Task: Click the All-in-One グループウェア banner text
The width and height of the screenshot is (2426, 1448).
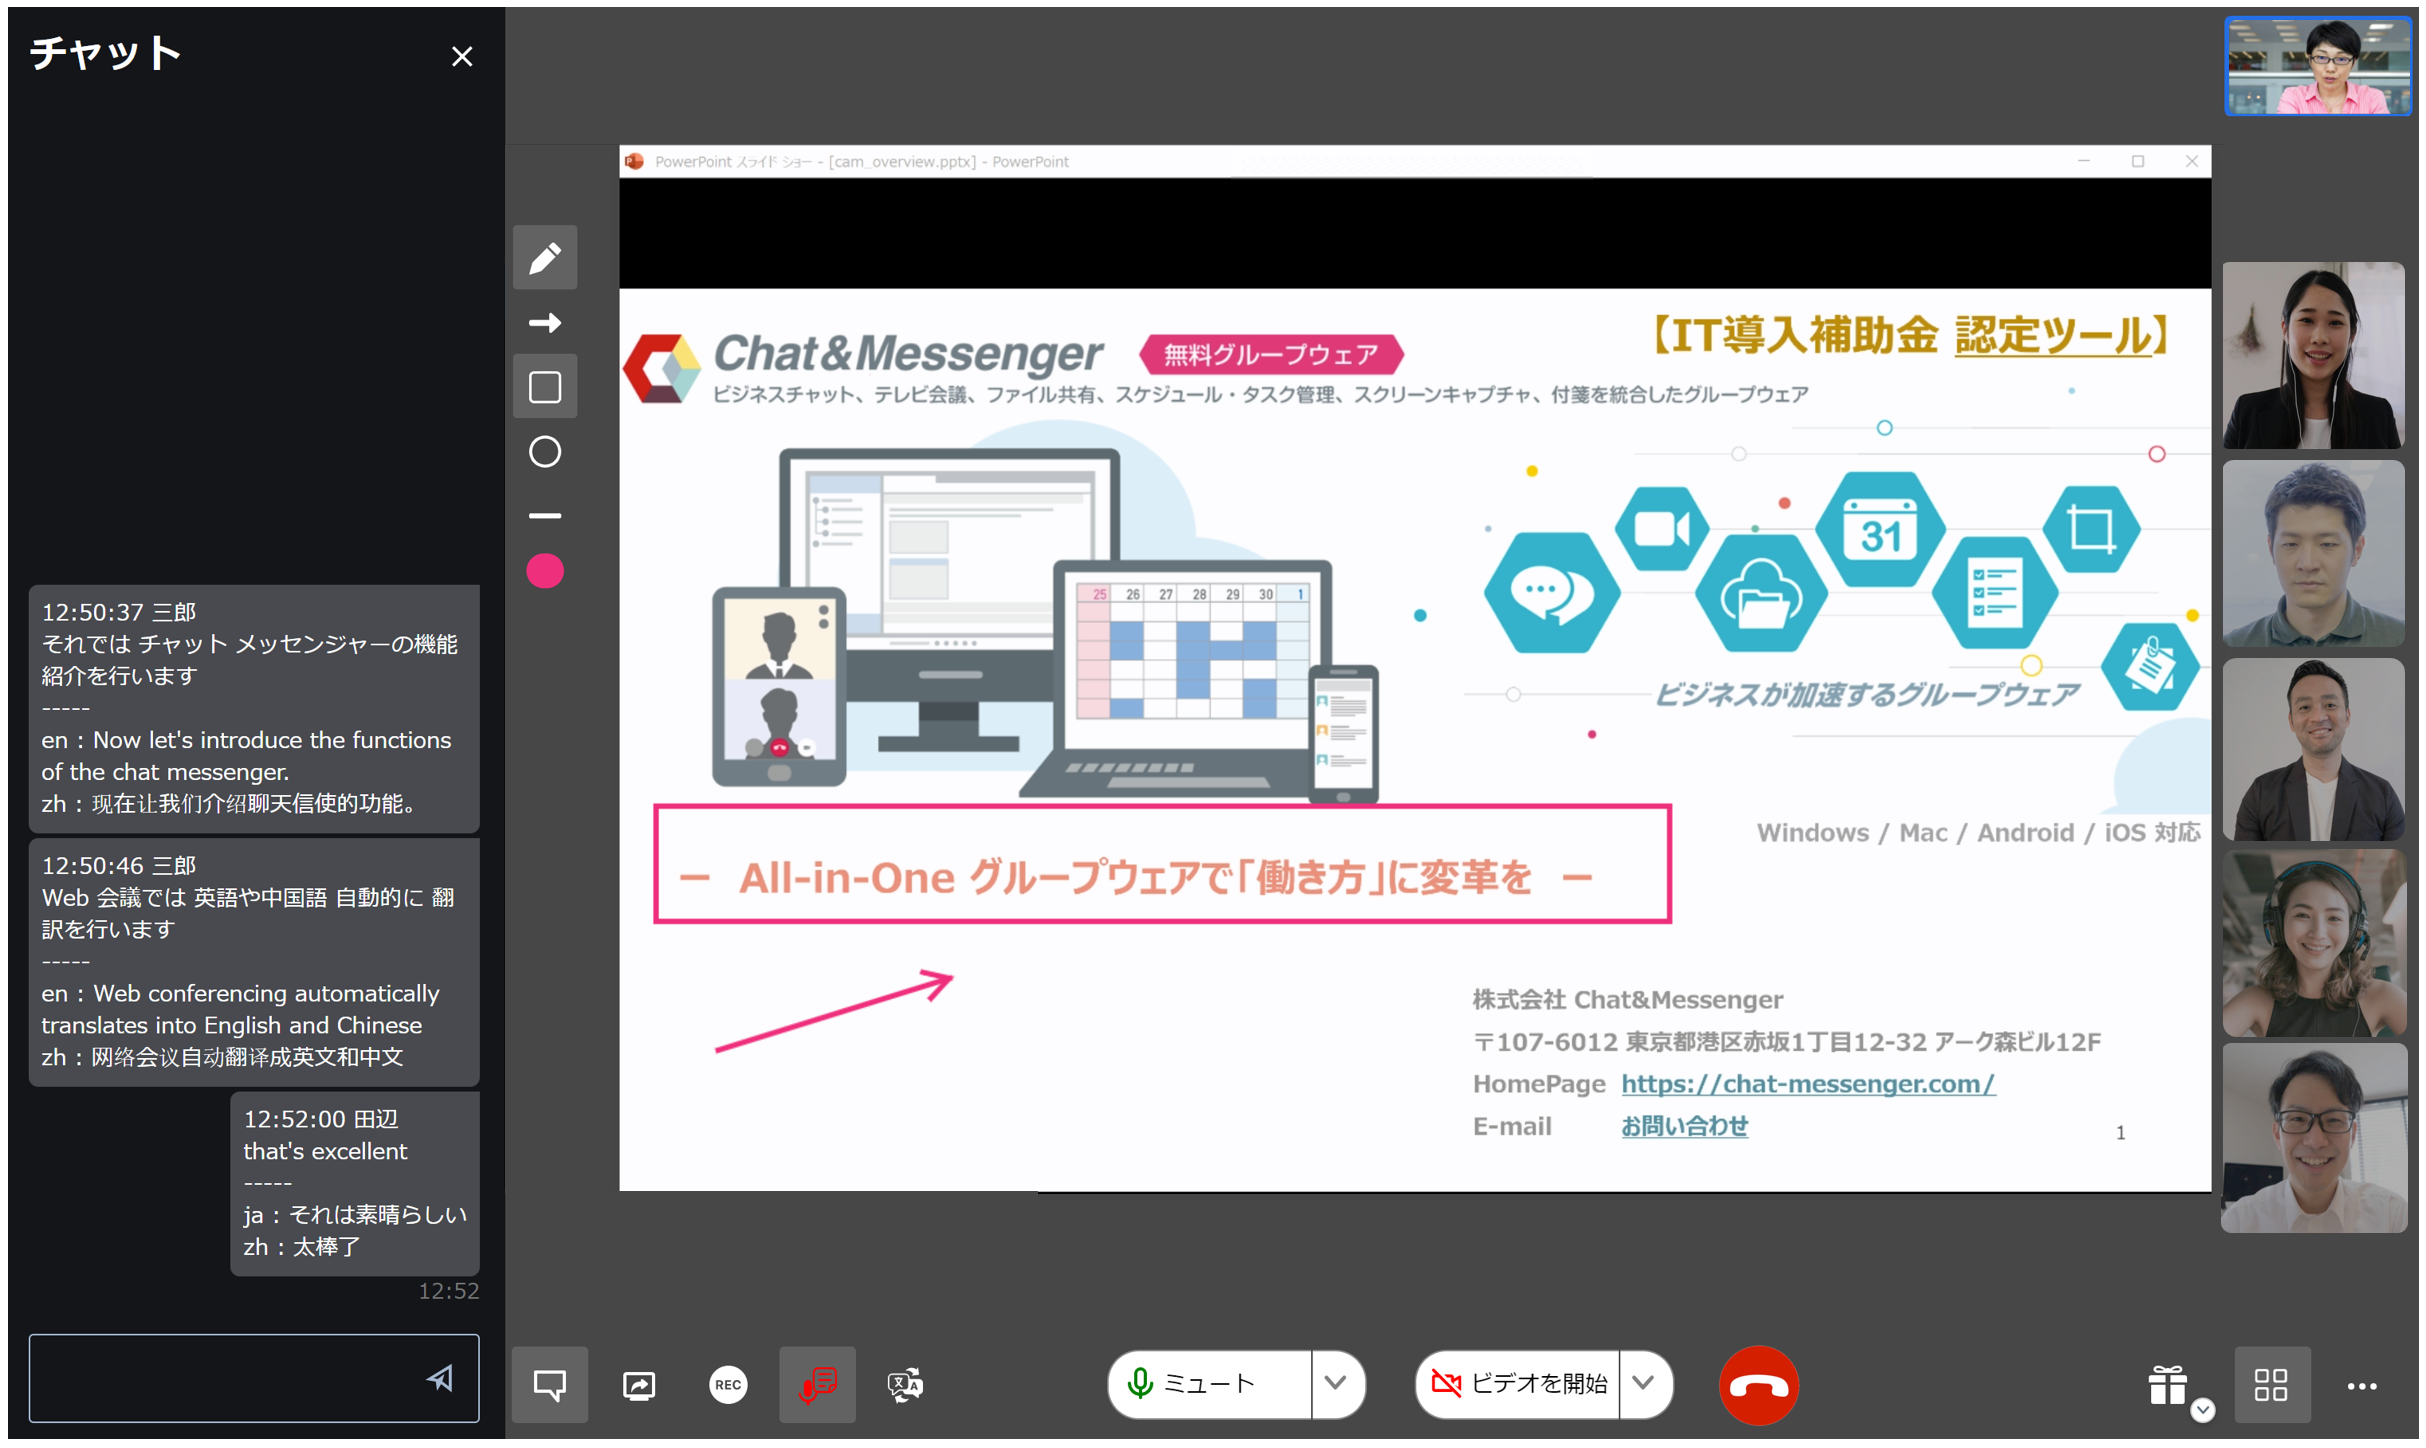Action: (x=1135, y=878)
